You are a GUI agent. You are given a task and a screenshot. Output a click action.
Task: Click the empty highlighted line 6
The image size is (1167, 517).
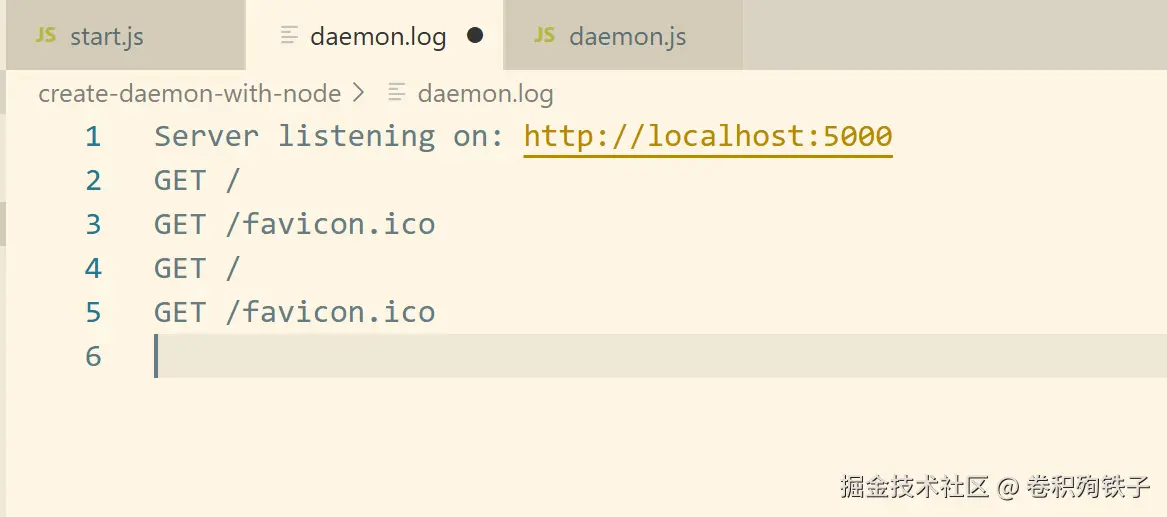(600, 356)
